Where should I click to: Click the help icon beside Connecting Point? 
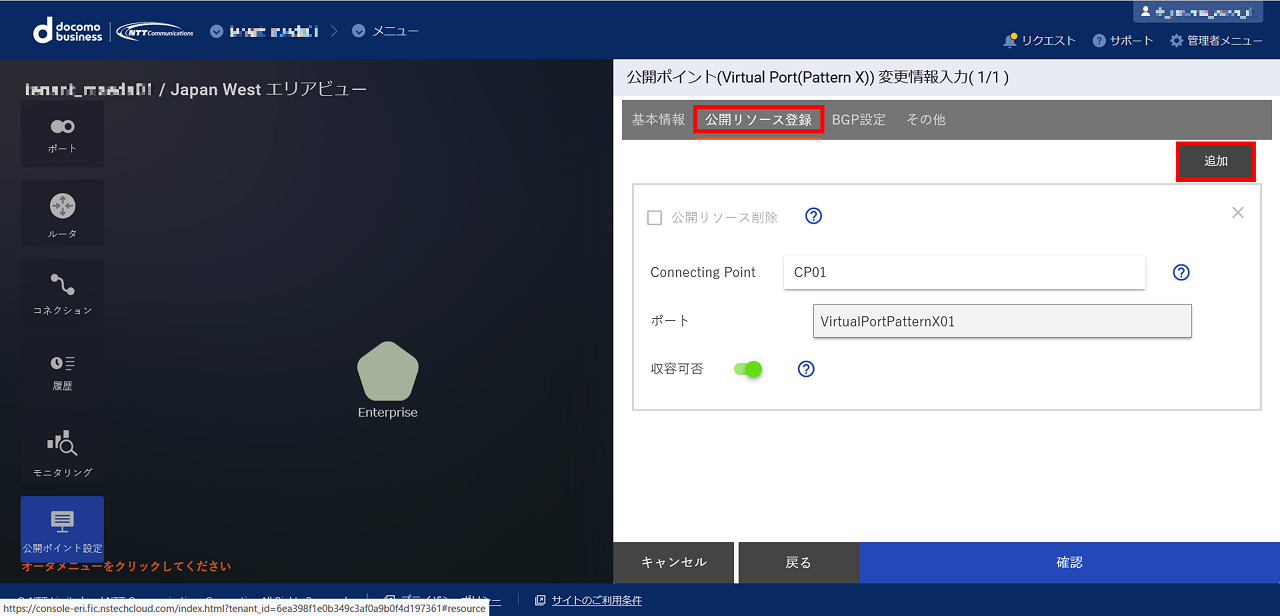[1181, 272]
